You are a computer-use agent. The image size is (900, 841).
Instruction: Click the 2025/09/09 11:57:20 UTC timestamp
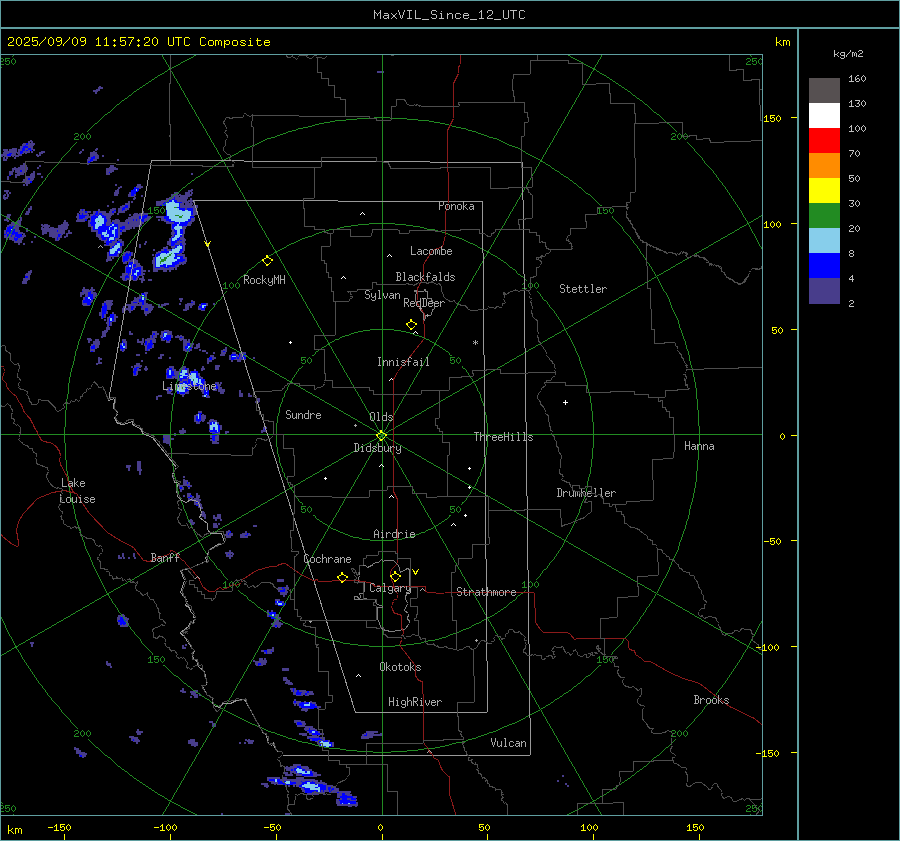[98, 42]
